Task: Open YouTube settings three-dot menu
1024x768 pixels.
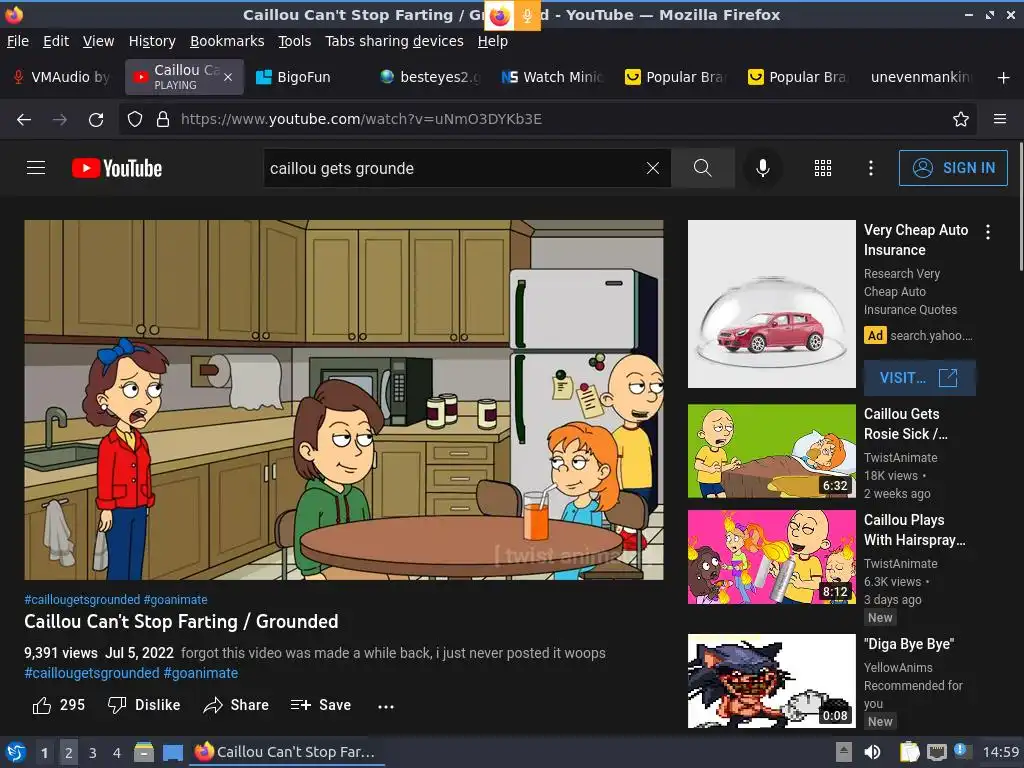Action: pos(871,168)
